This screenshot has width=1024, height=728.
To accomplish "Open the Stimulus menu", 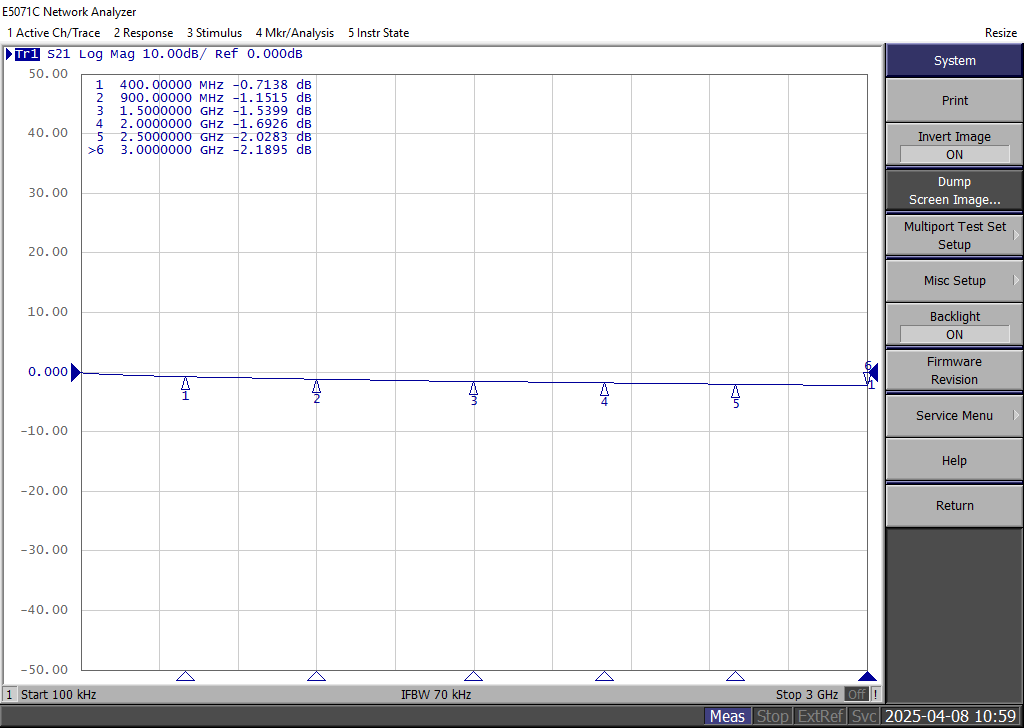I will [x=214, y=33].
